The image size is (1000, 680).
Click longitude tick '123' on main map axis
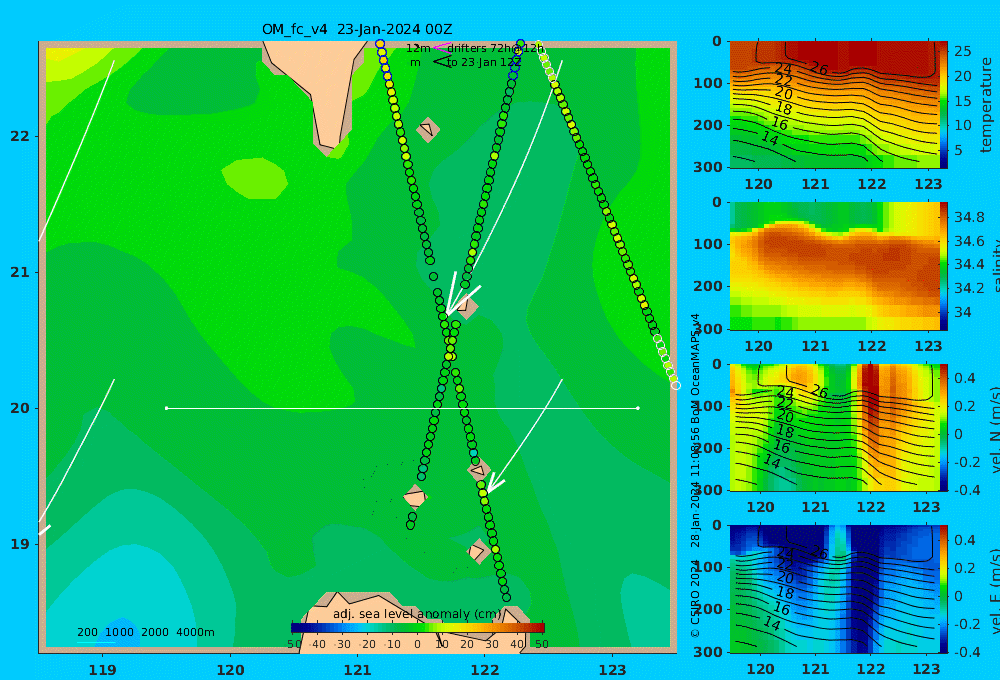coord(612,670)
